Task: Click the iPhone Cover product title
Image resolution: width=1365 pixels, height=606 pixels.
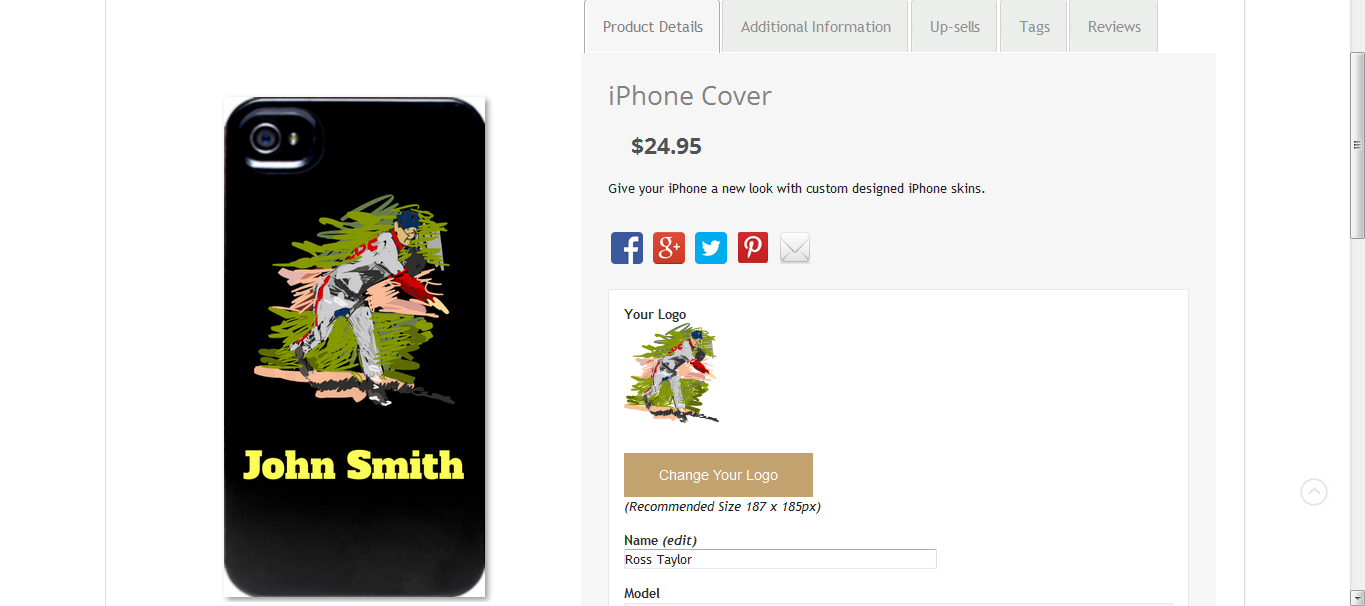Action: pyautogui.click(x=690, y=96)
